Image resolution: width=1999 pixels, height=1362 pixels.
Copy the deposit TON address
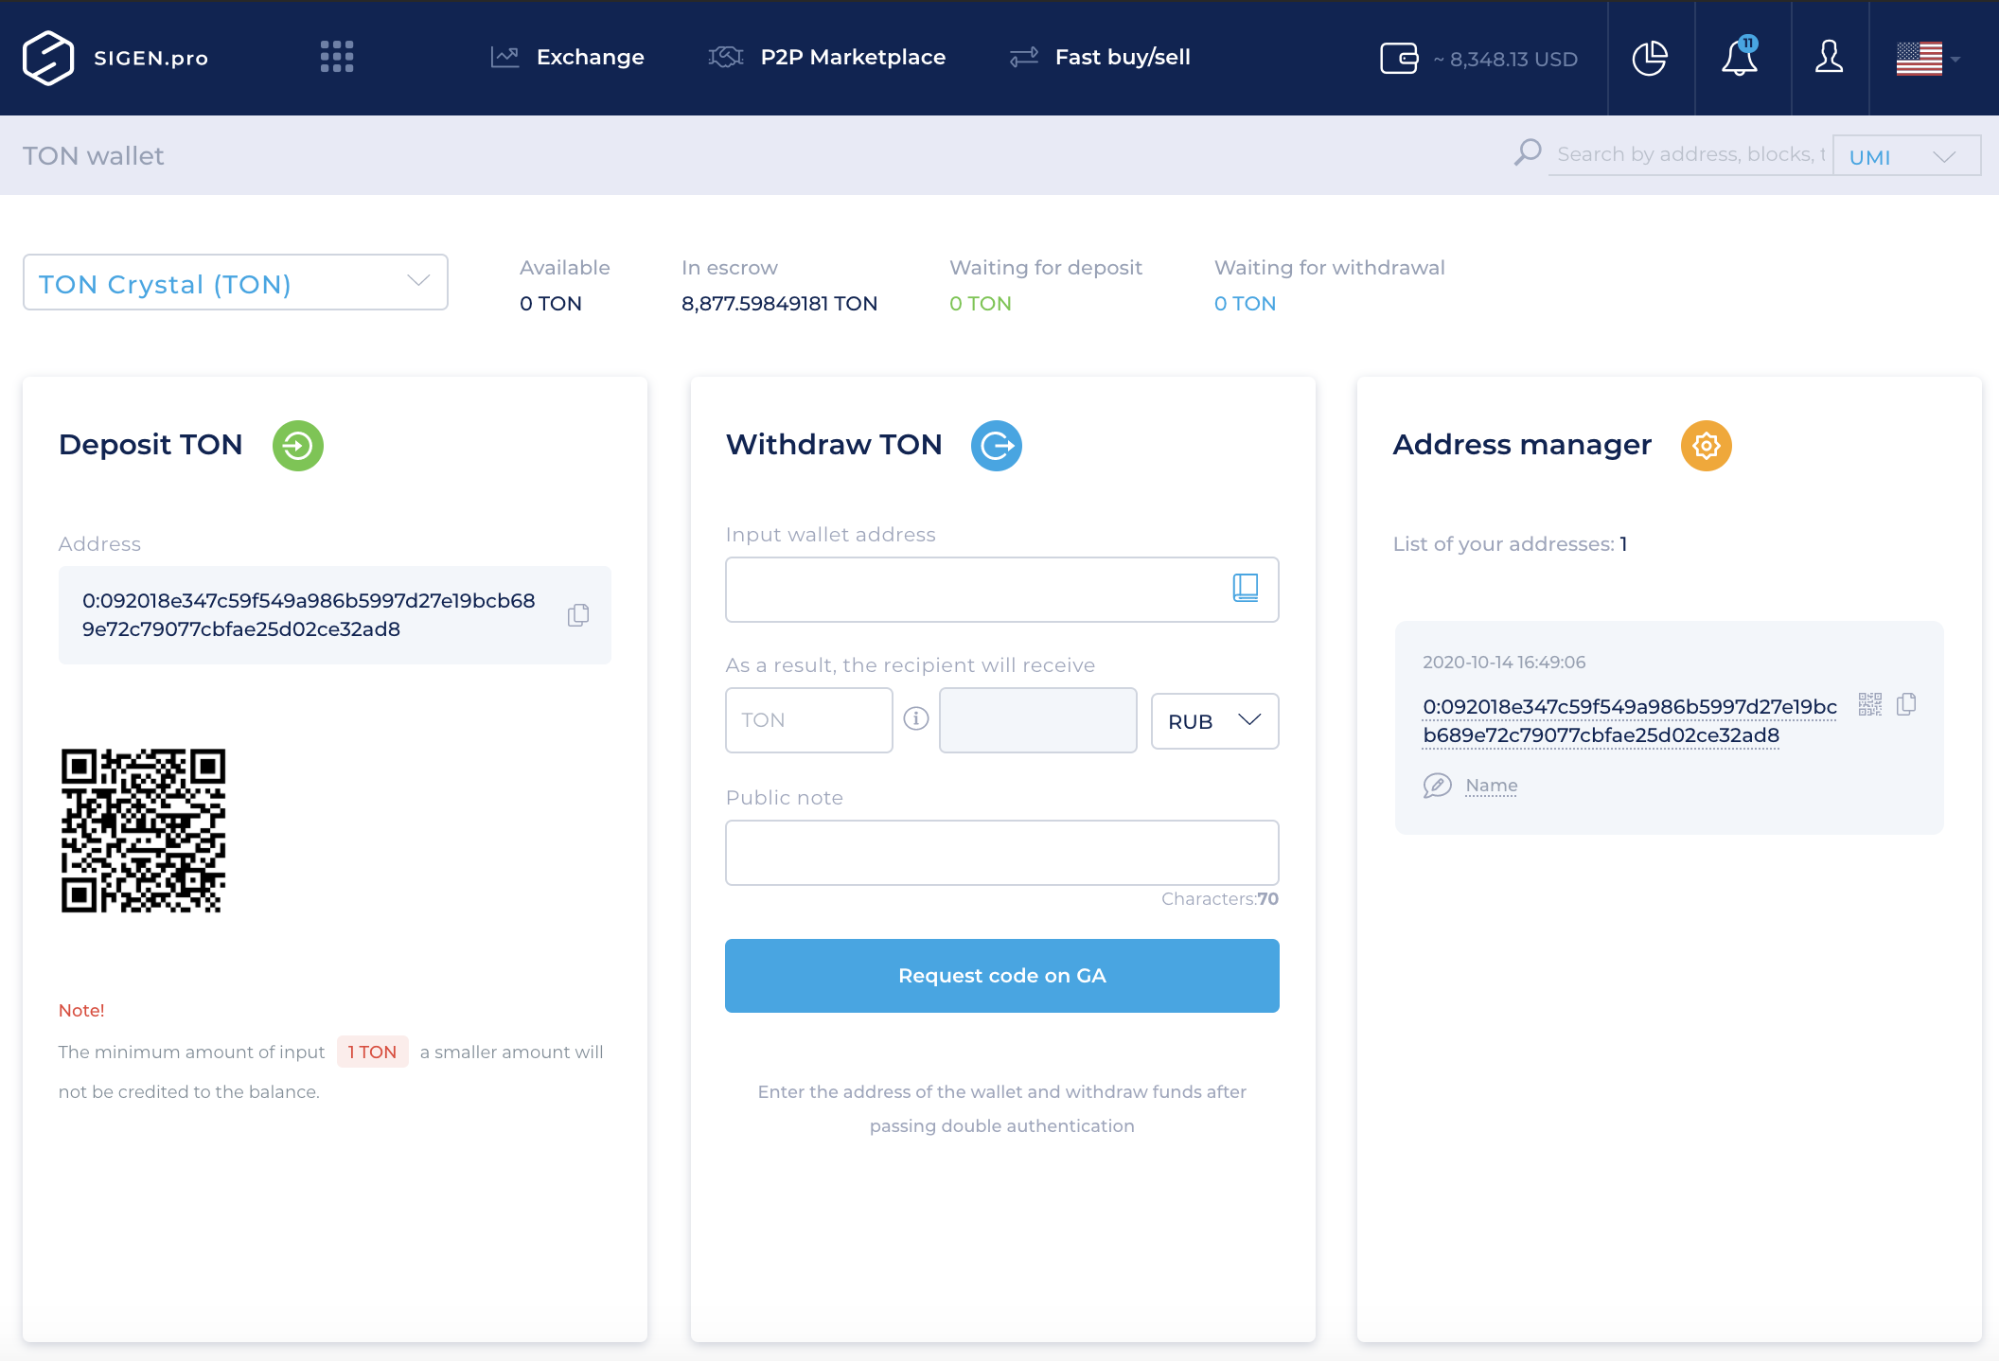coord(578,615)
